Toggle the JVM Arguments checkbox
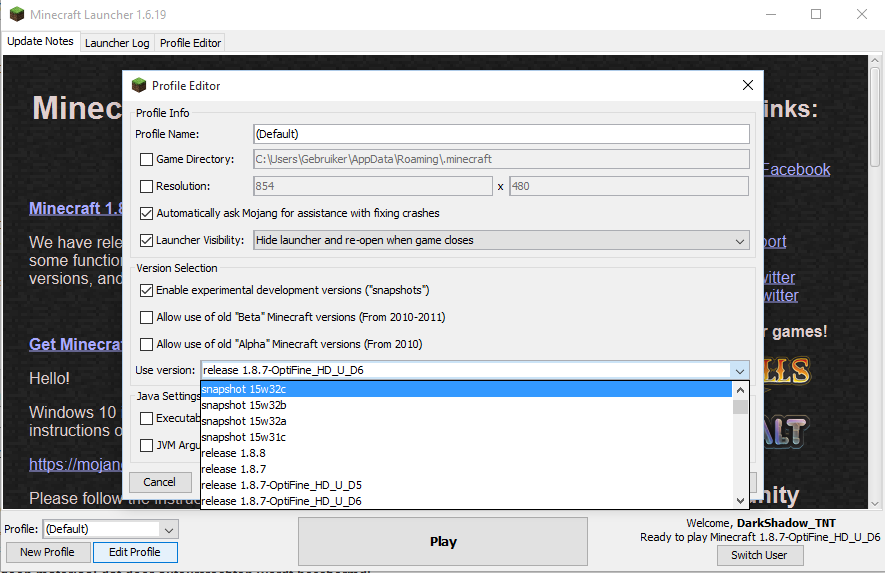885x573 pixels. point(146,445)
